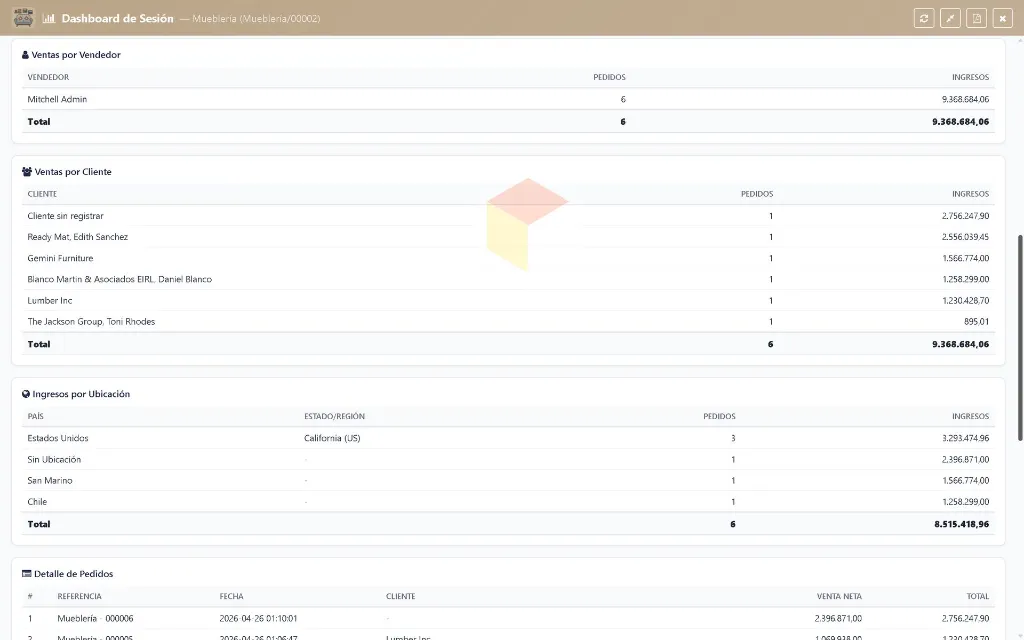Click the bar chart icon beside Dashboard title
The height and width of the screenshot is (640, 1024).
pyautogui.click(x=48, y=18)
